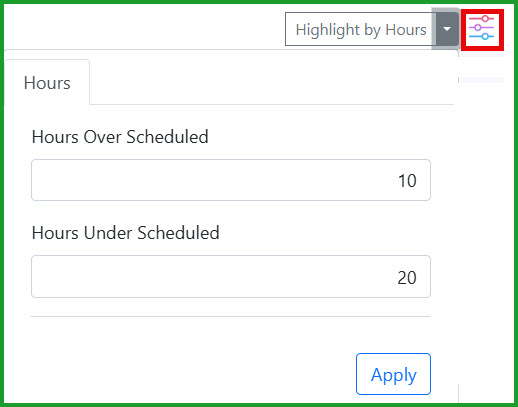This screenshot has width=518, height=407.
Task: Click the Apply button
Action: [393, 374]
